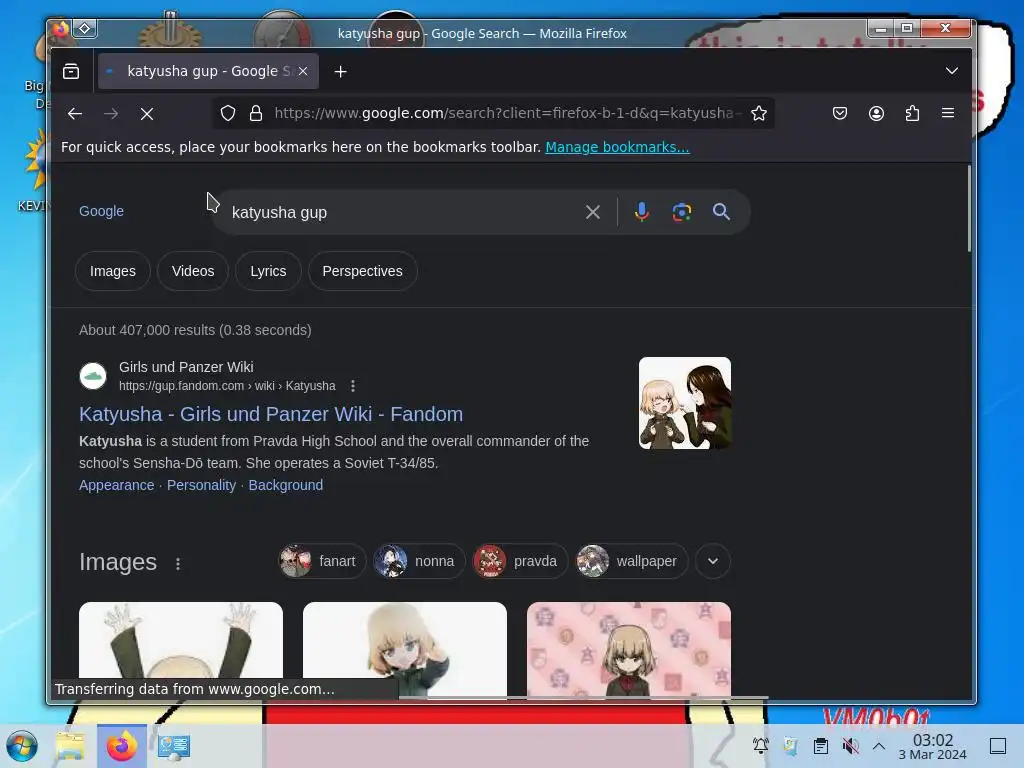
Task: Click Manage bookmarks link
Action: tap(617, 147)
